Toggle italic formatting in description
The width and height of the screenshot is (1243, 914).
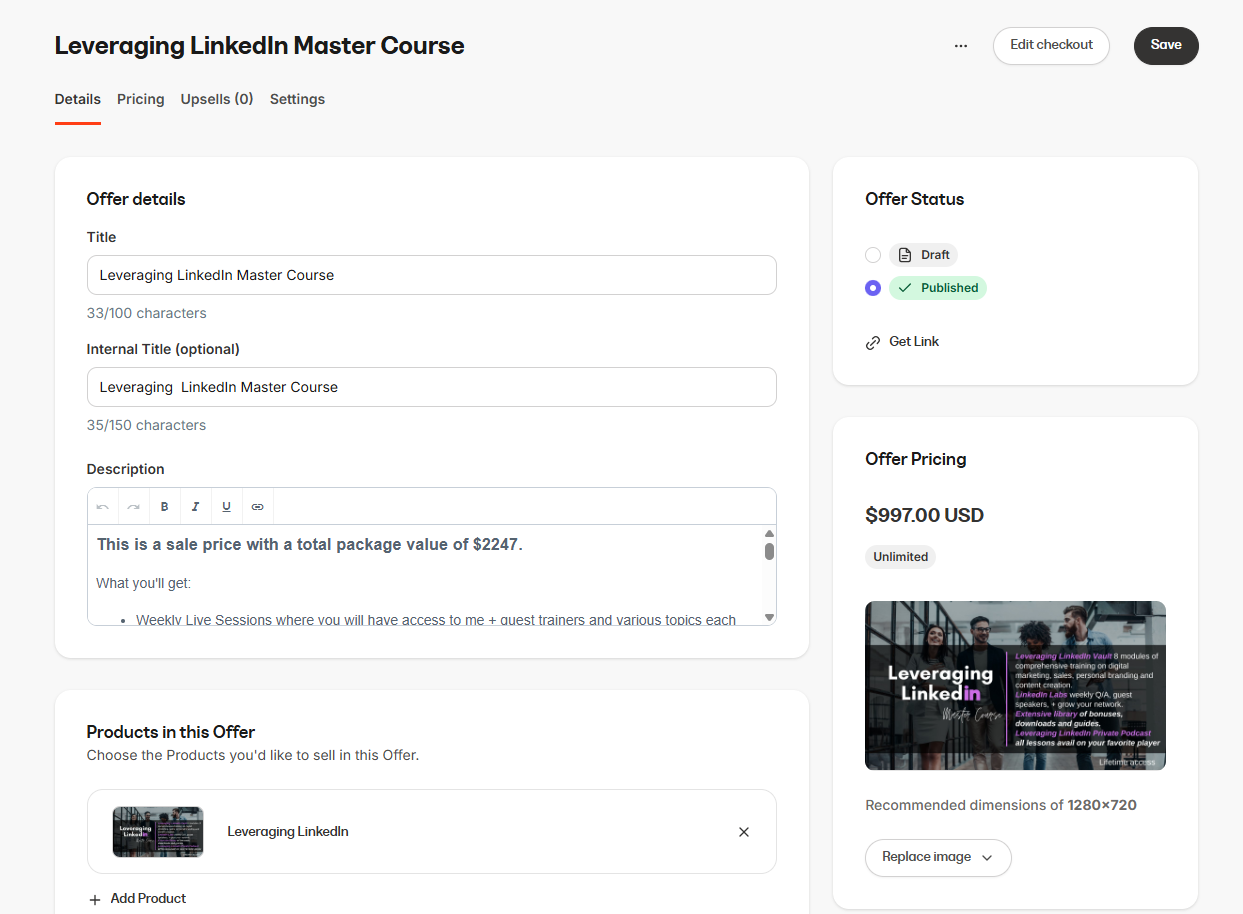tap(195, 507)
